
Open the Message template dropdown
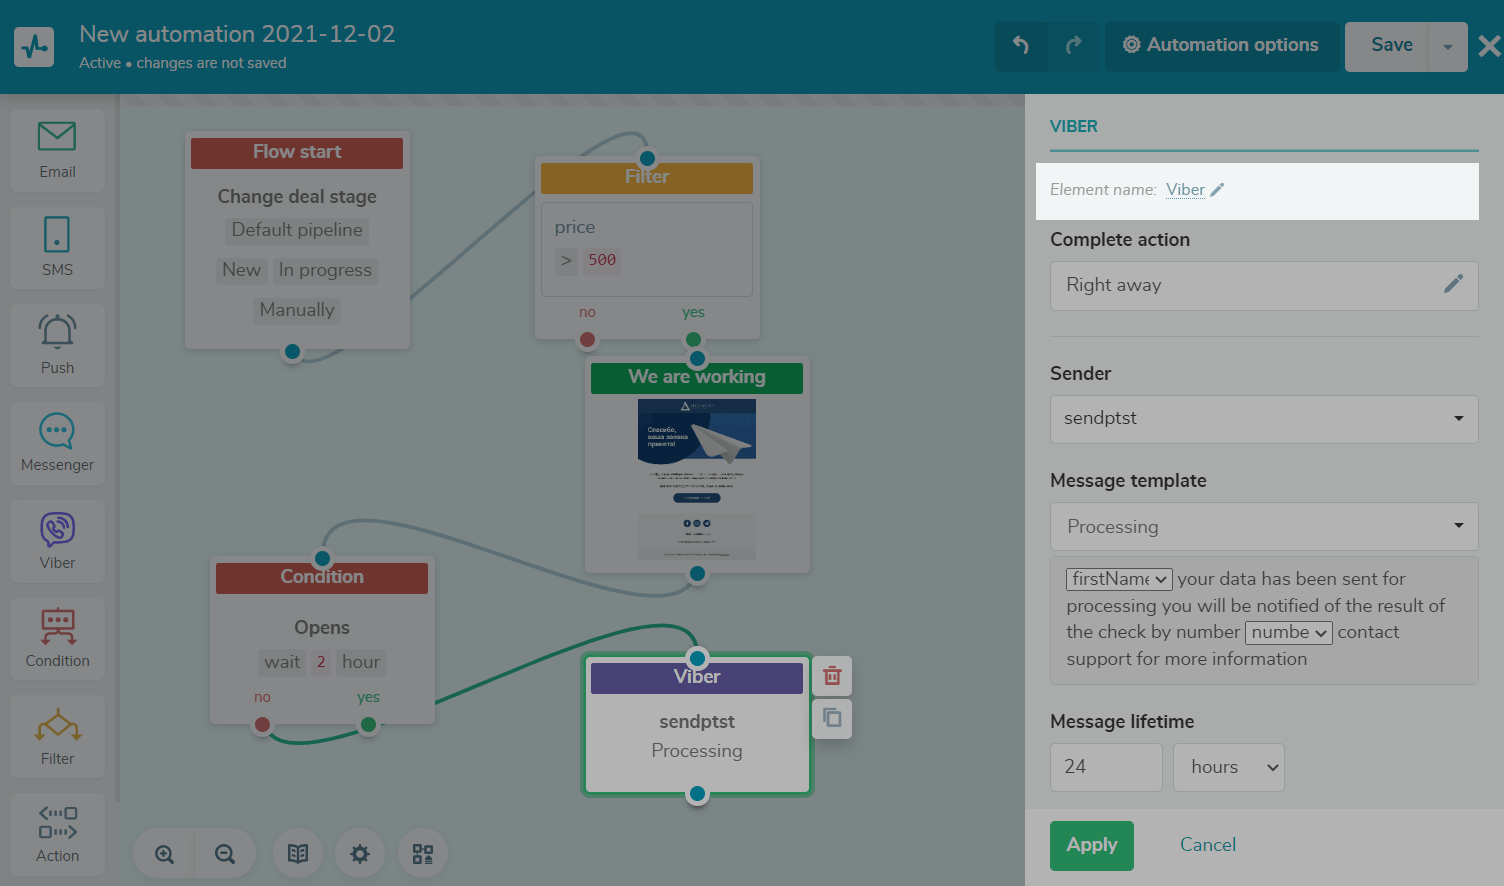pyautogui.click(x=1264, y=527)
